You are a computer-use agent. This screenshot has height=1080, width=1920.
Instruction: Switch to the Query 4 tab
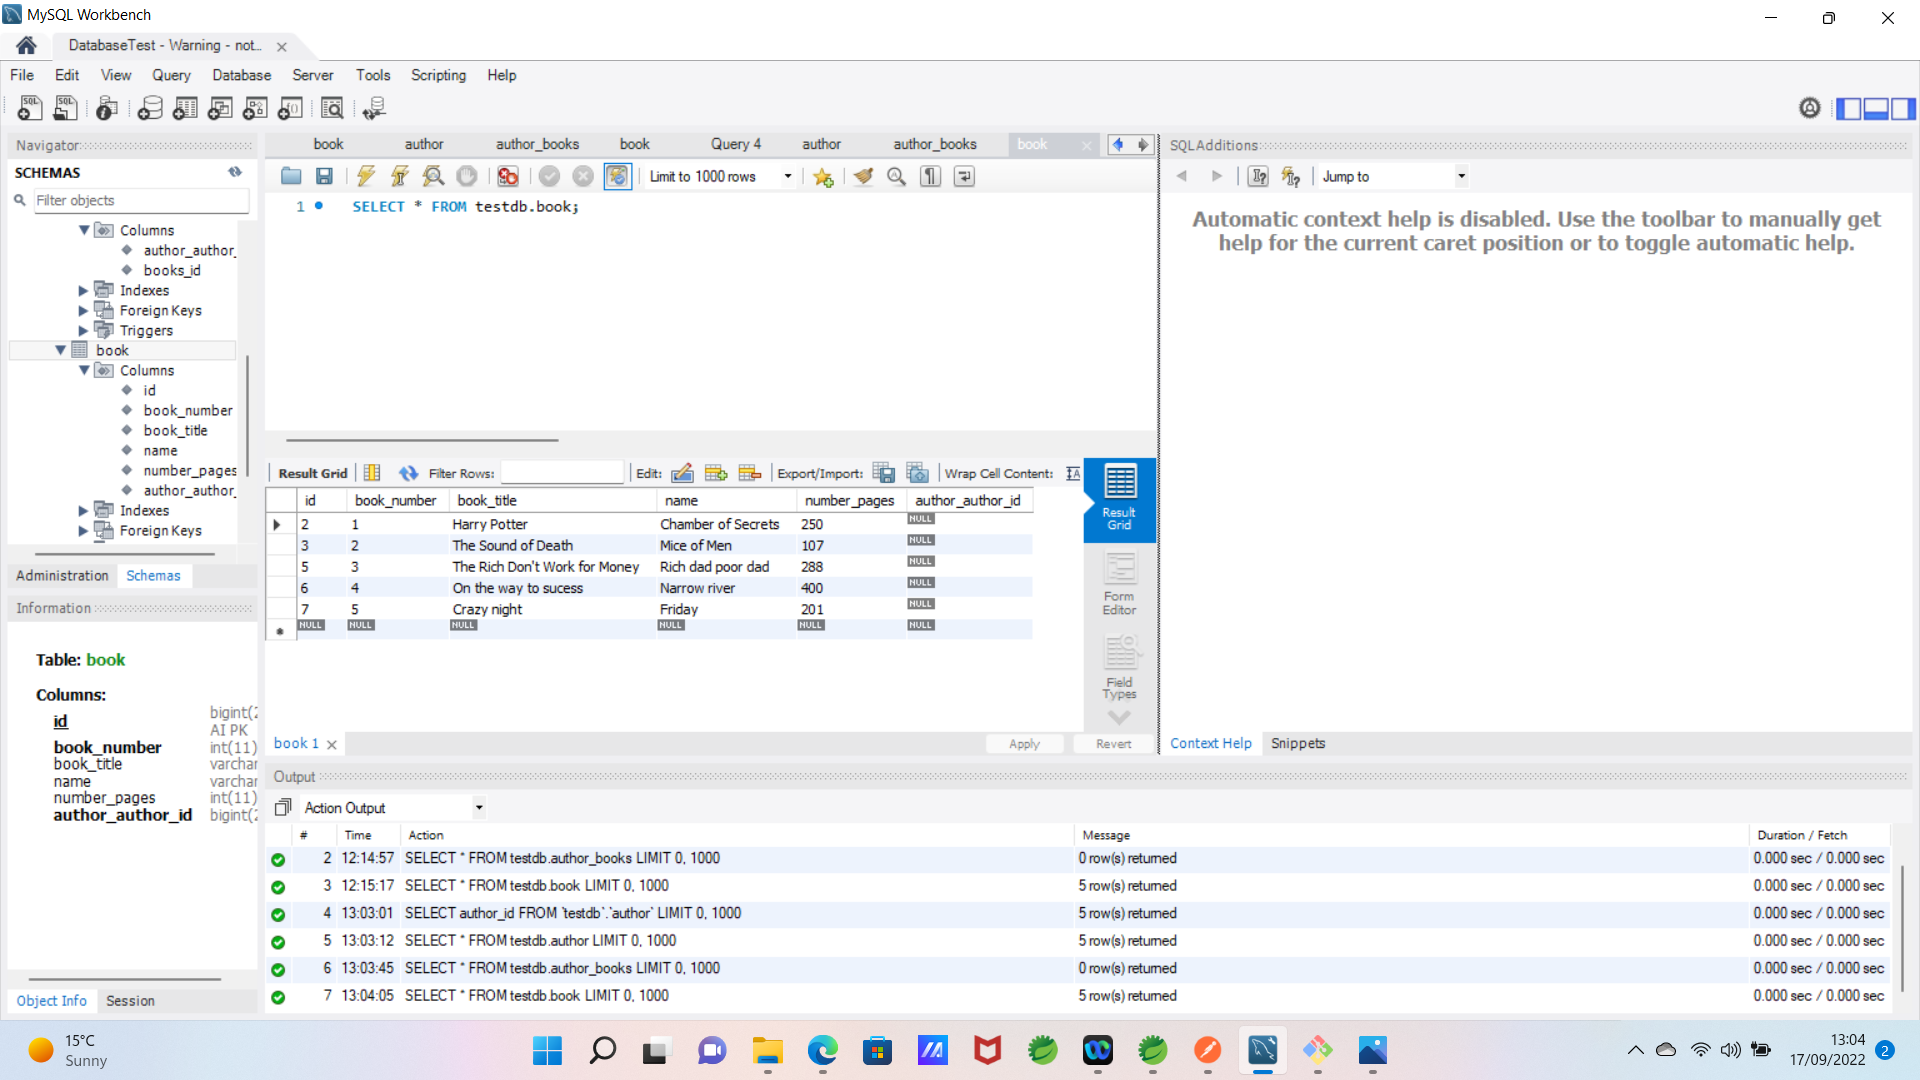point(735,144)
